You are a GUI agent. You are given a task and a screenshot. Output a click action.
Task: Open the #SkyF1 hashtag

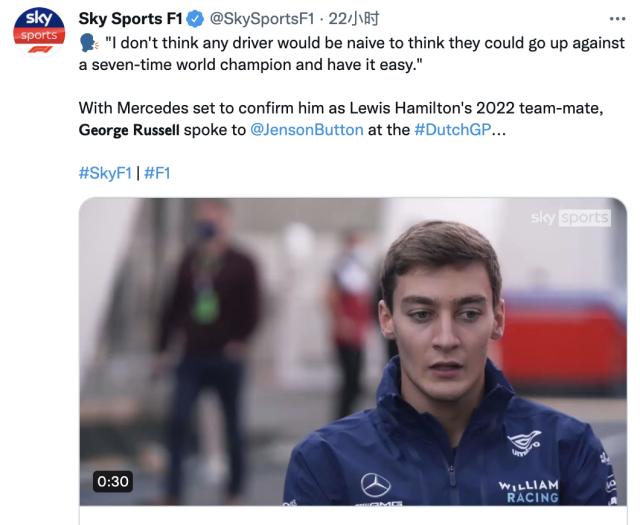click(x=103, y=173)
